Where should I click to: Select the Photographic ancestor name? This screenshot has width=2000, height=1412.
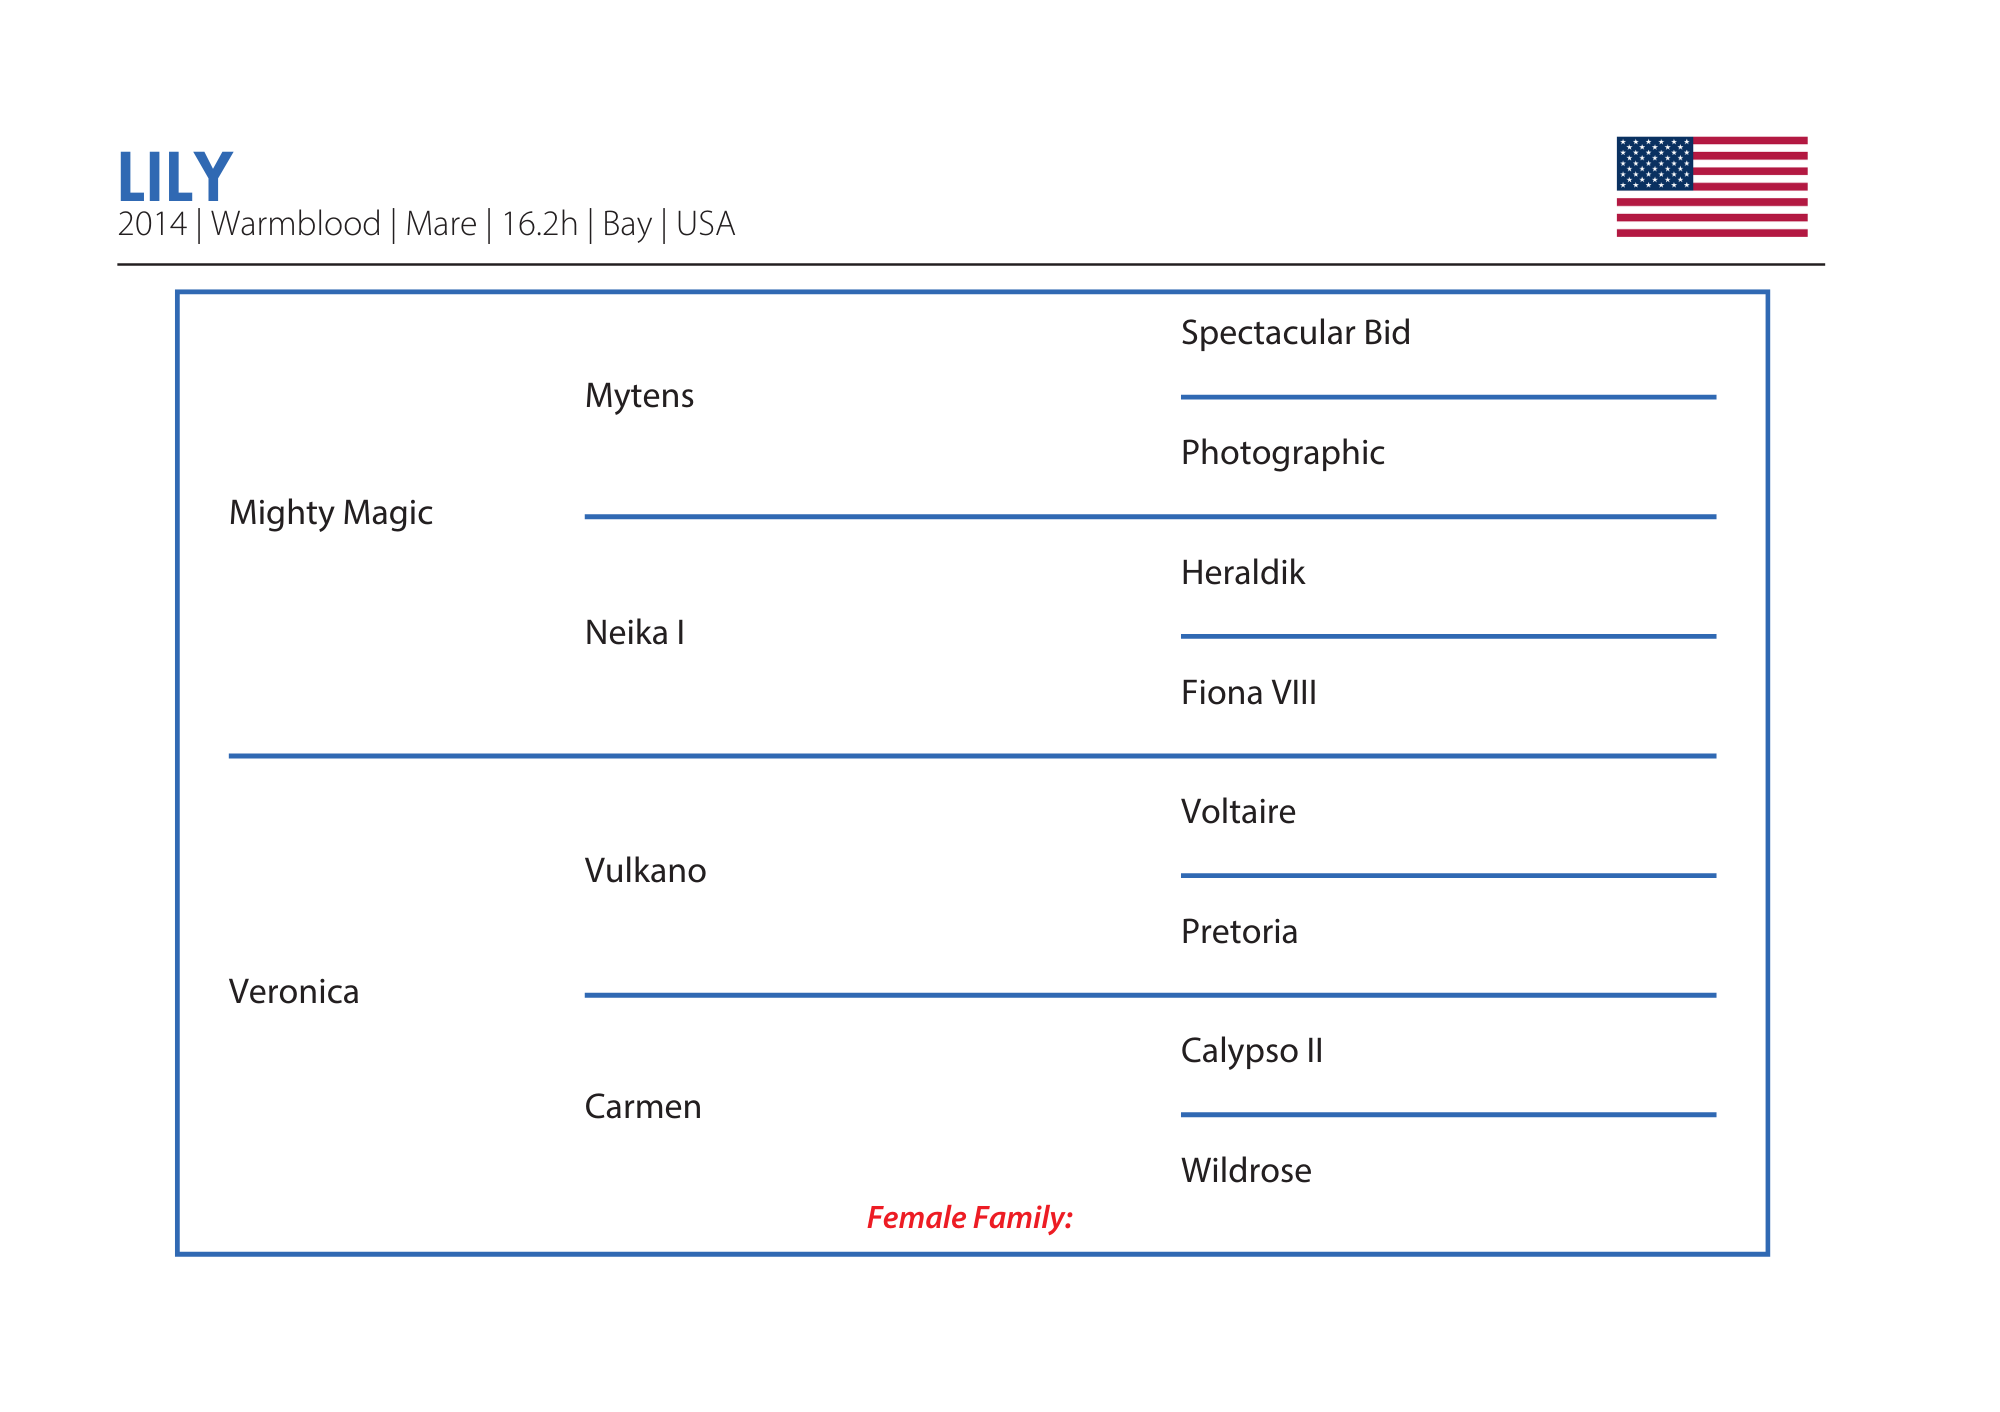pyautogui.click(x=1282, y=453)
